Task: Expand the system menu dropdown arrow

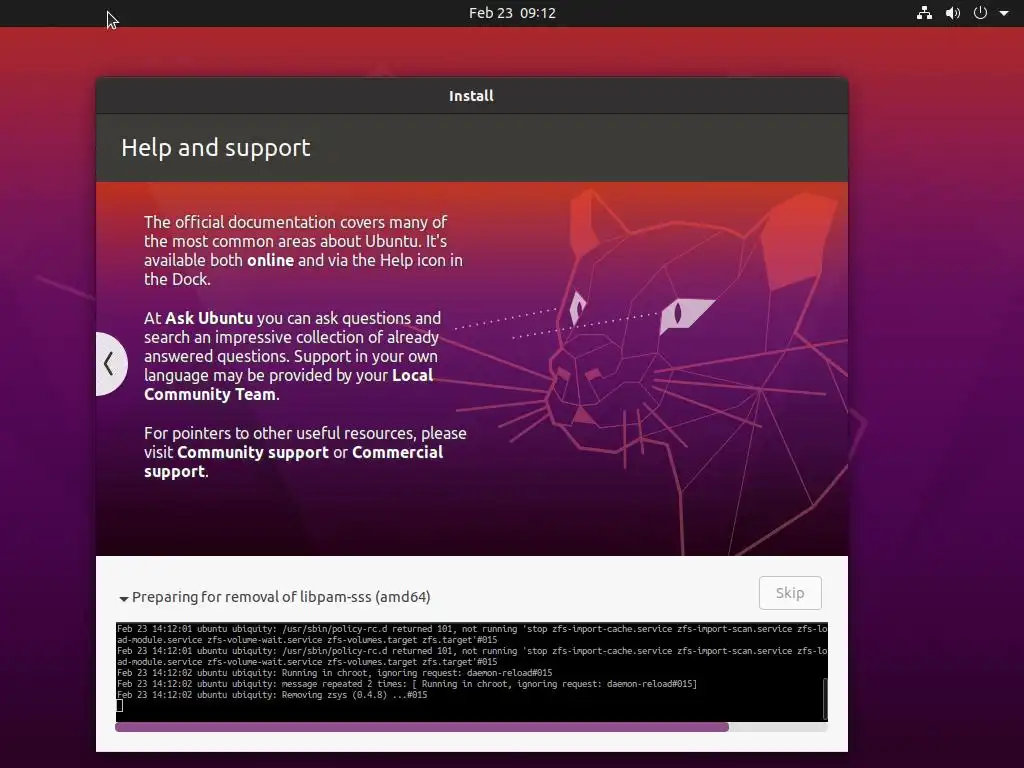Action: coord(1004,13)
